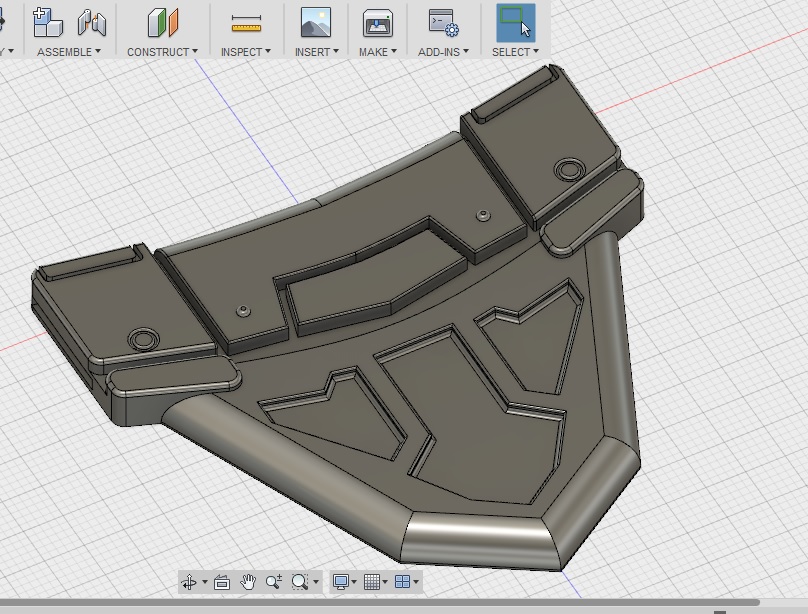Click the Grid and Snaps icon
The image size is (808, 614).
(372, 582)
